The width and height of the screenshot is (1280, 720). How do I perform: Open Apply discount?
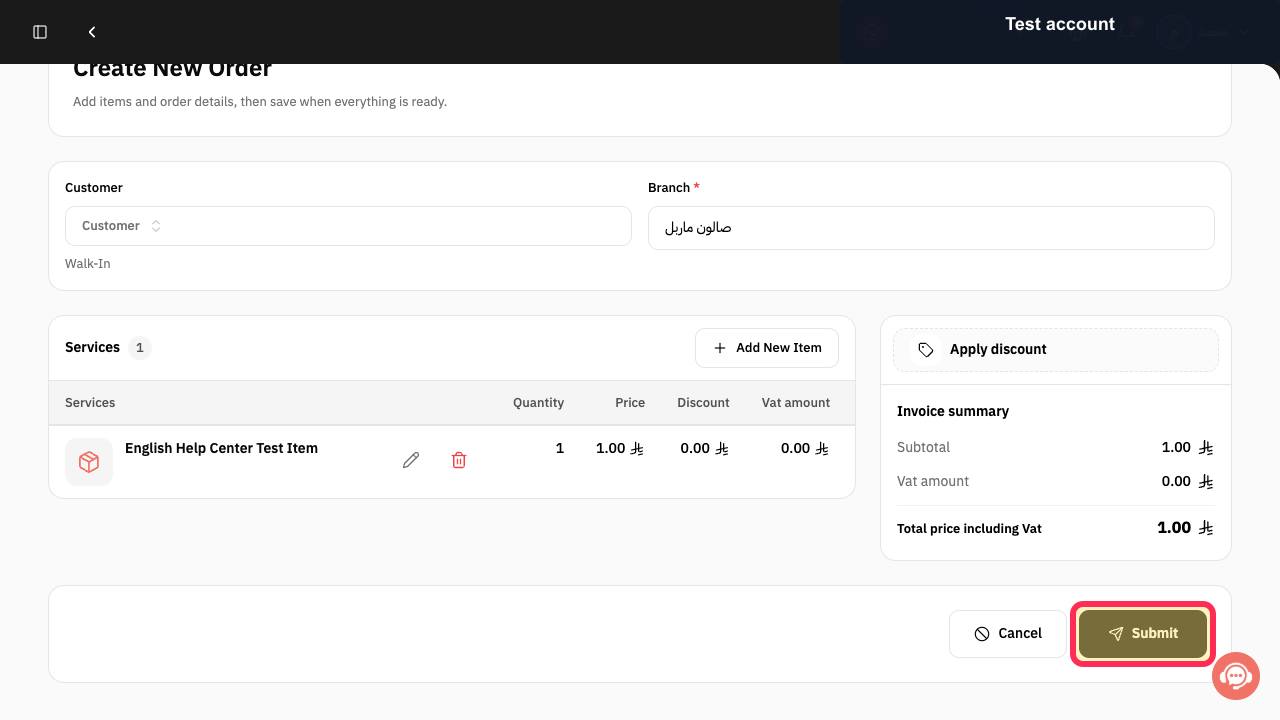tap(1056, 350)
